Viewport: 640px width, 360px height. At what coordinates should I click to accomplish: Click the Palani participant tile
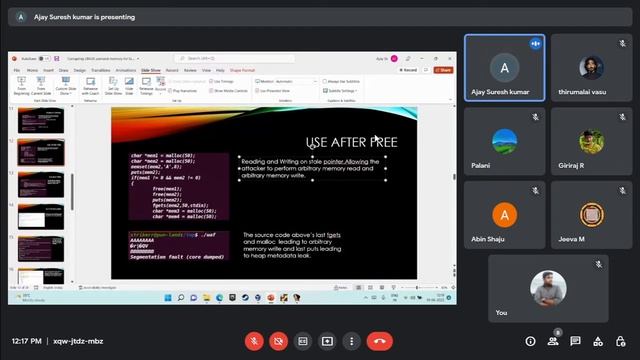pos(504,141)
